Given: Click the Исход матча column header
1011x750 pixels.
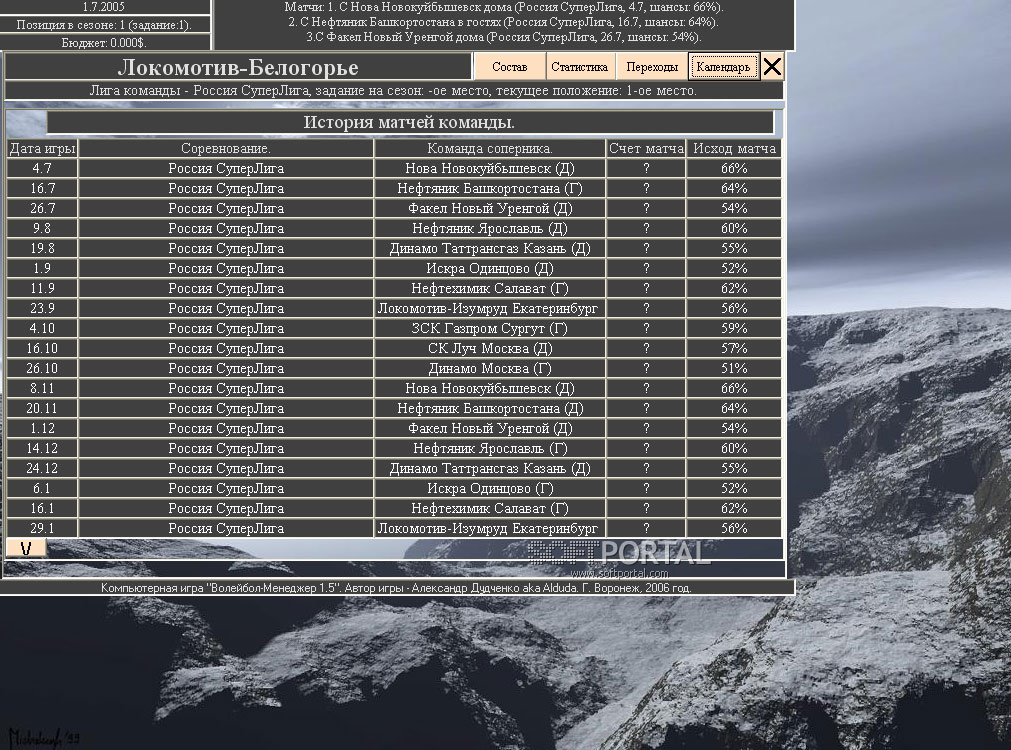Looking at the screenshot, I should [x=734, y=148].
